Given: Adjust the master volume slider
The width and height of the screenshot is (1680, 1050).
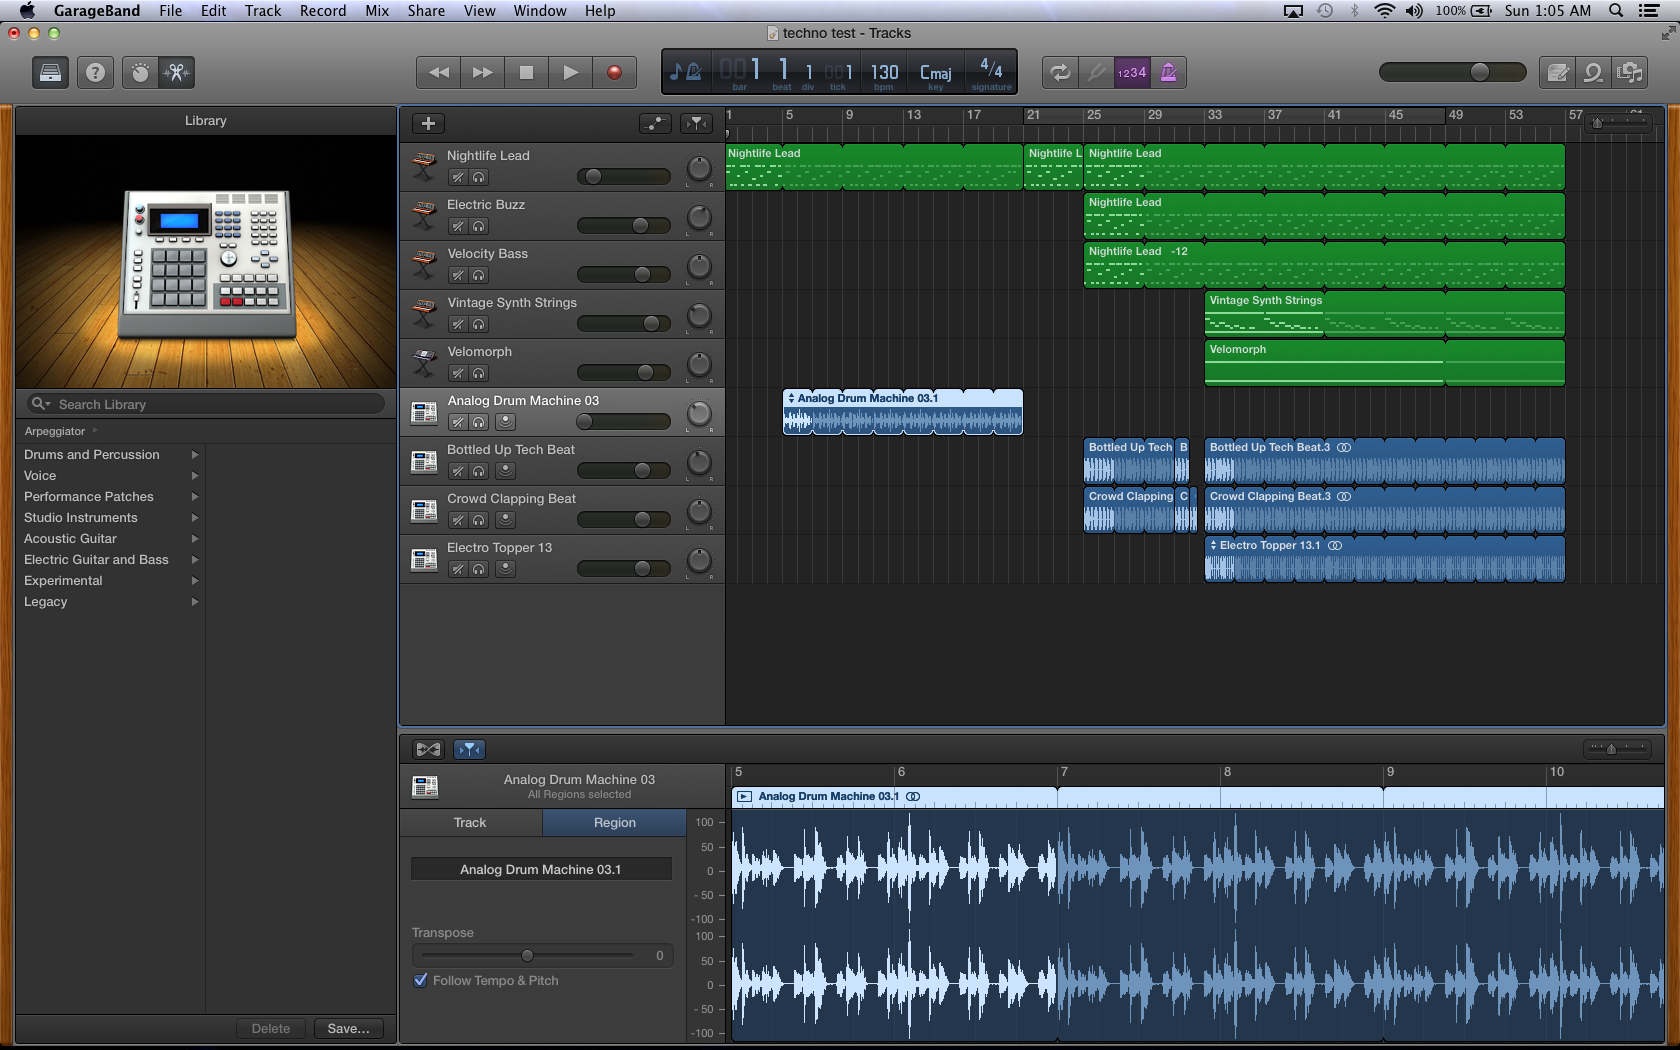Looking at the screenshot, I should click(1452, 72).
